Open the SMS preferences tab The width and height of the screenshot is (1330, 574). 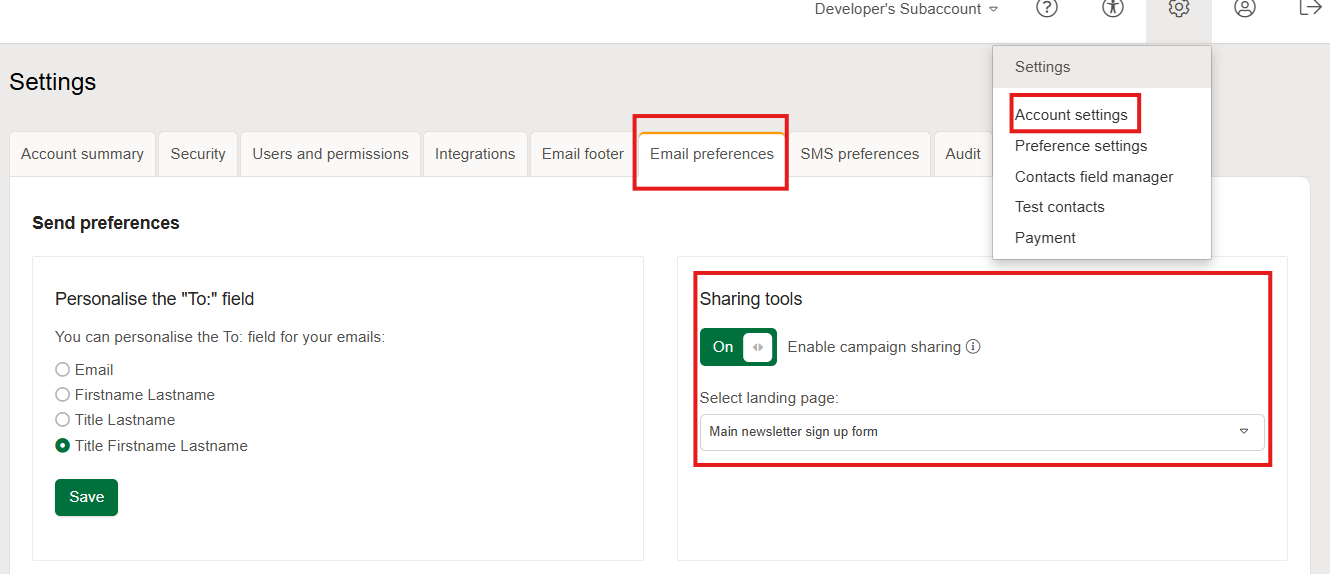point(860,154)
